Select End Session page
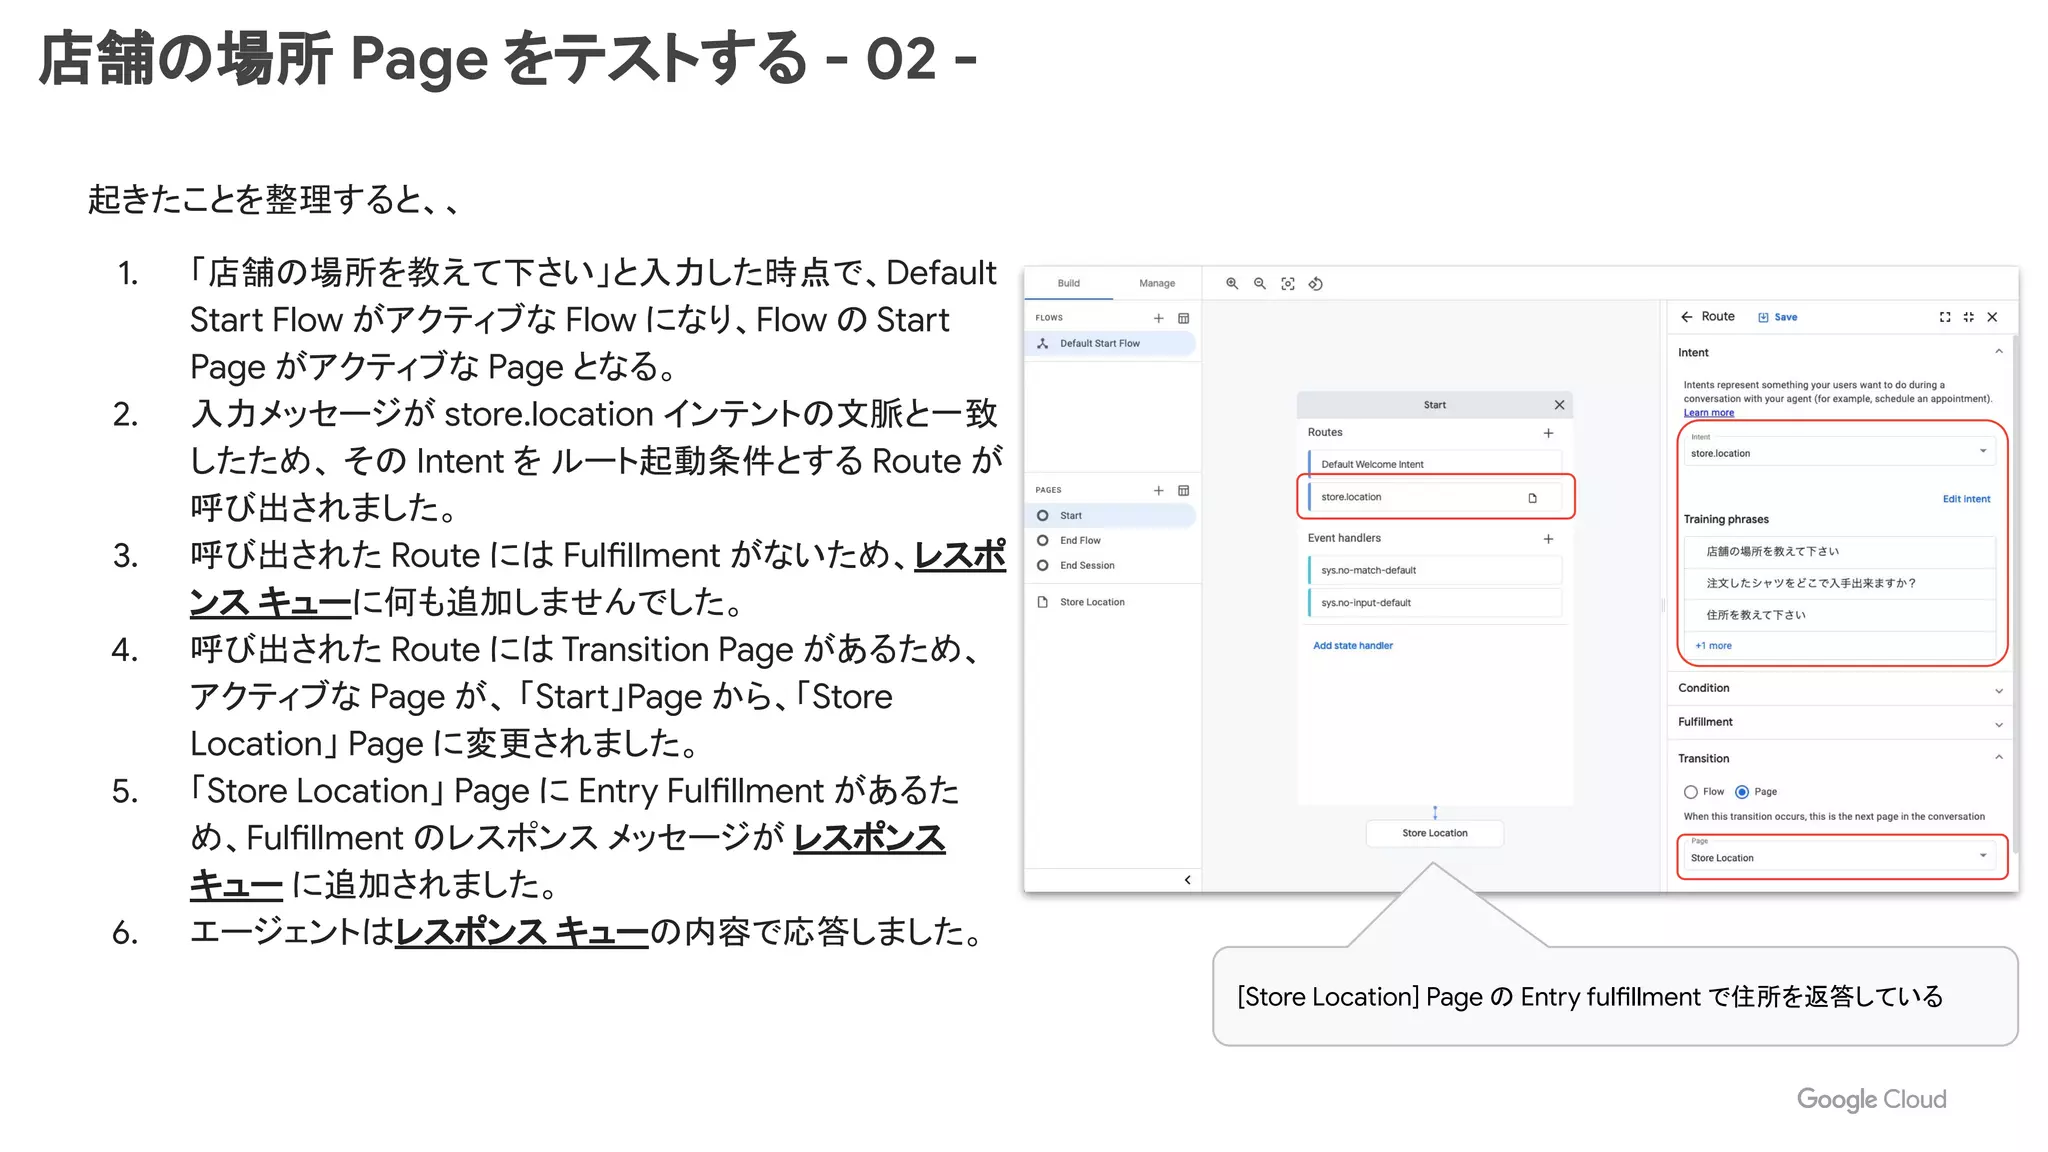 (1112, 565)
